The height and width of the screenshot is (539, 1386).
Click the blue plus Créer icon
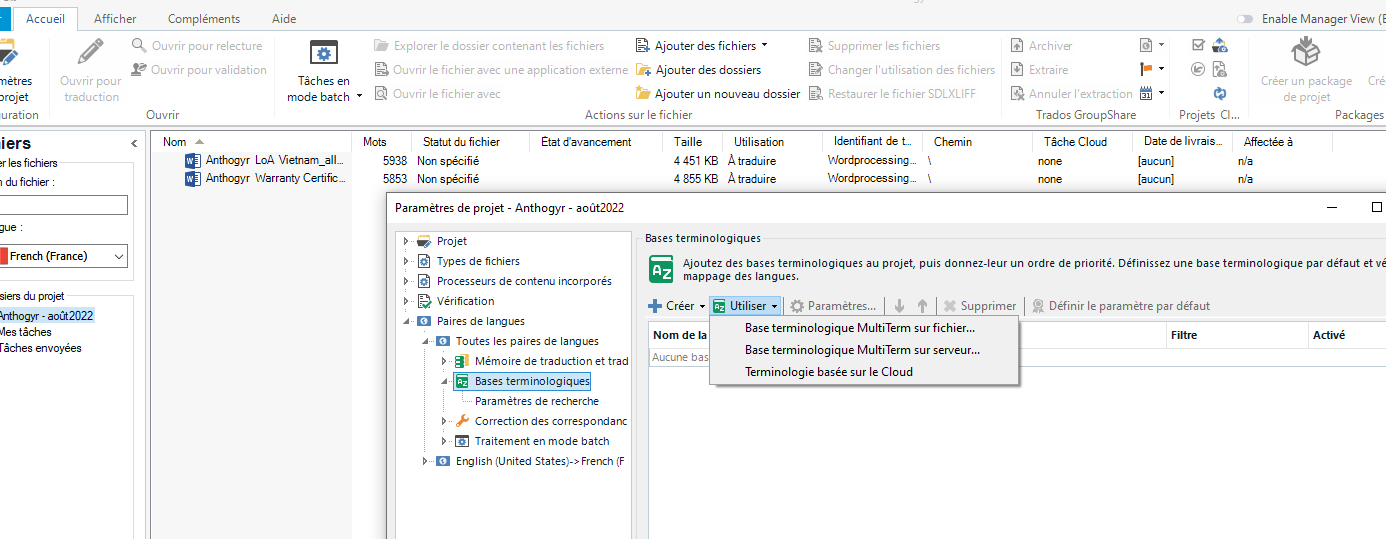click(x=655, y=306)
